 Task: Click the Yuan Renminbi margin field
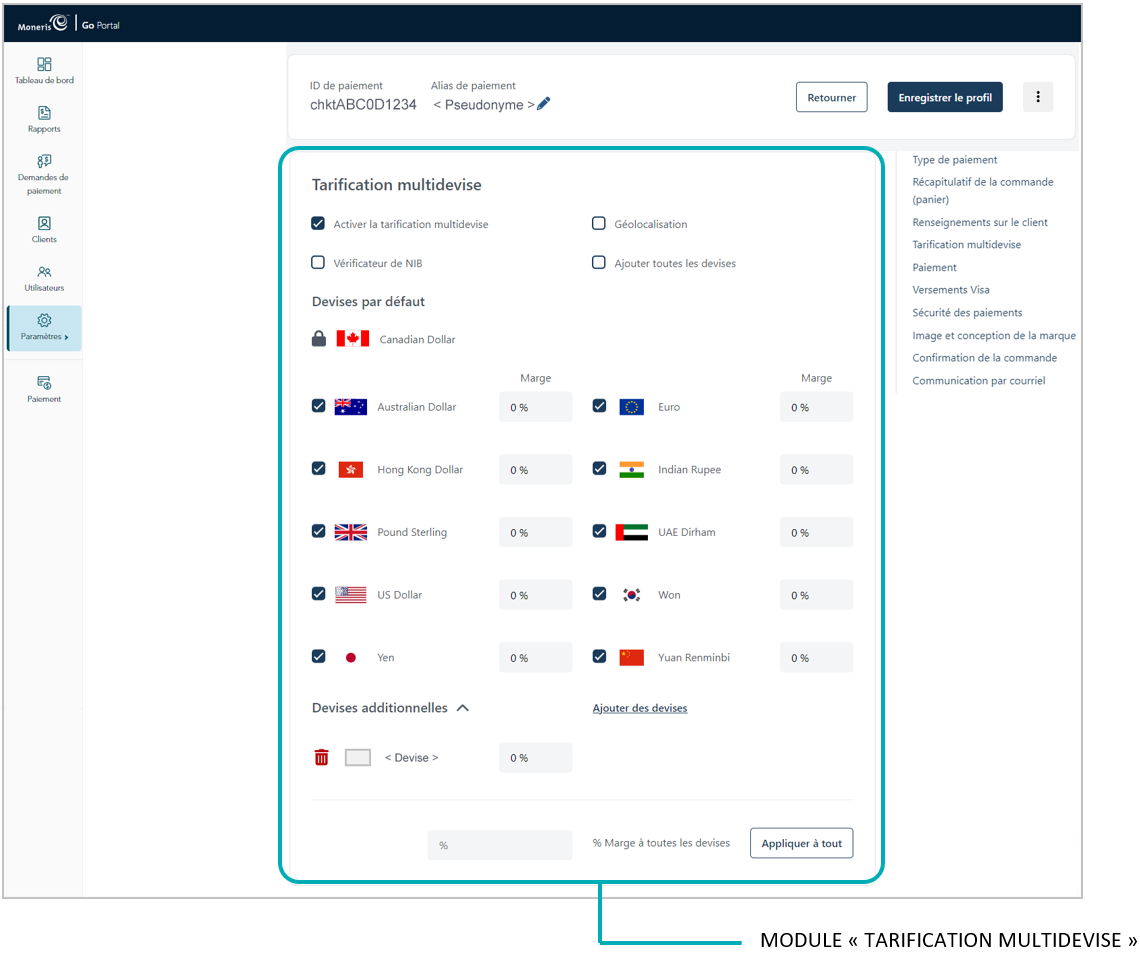coord(816,657)
